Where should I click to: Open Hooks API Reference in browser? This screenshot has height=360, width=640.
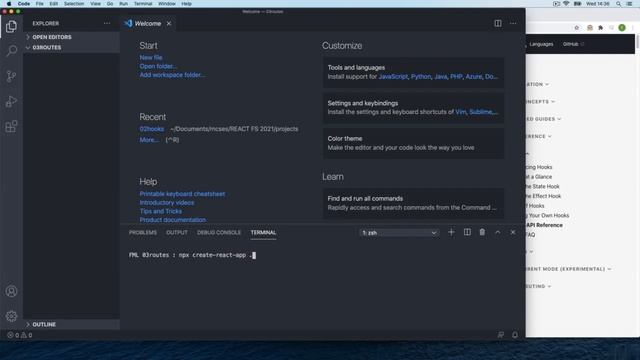544,225
